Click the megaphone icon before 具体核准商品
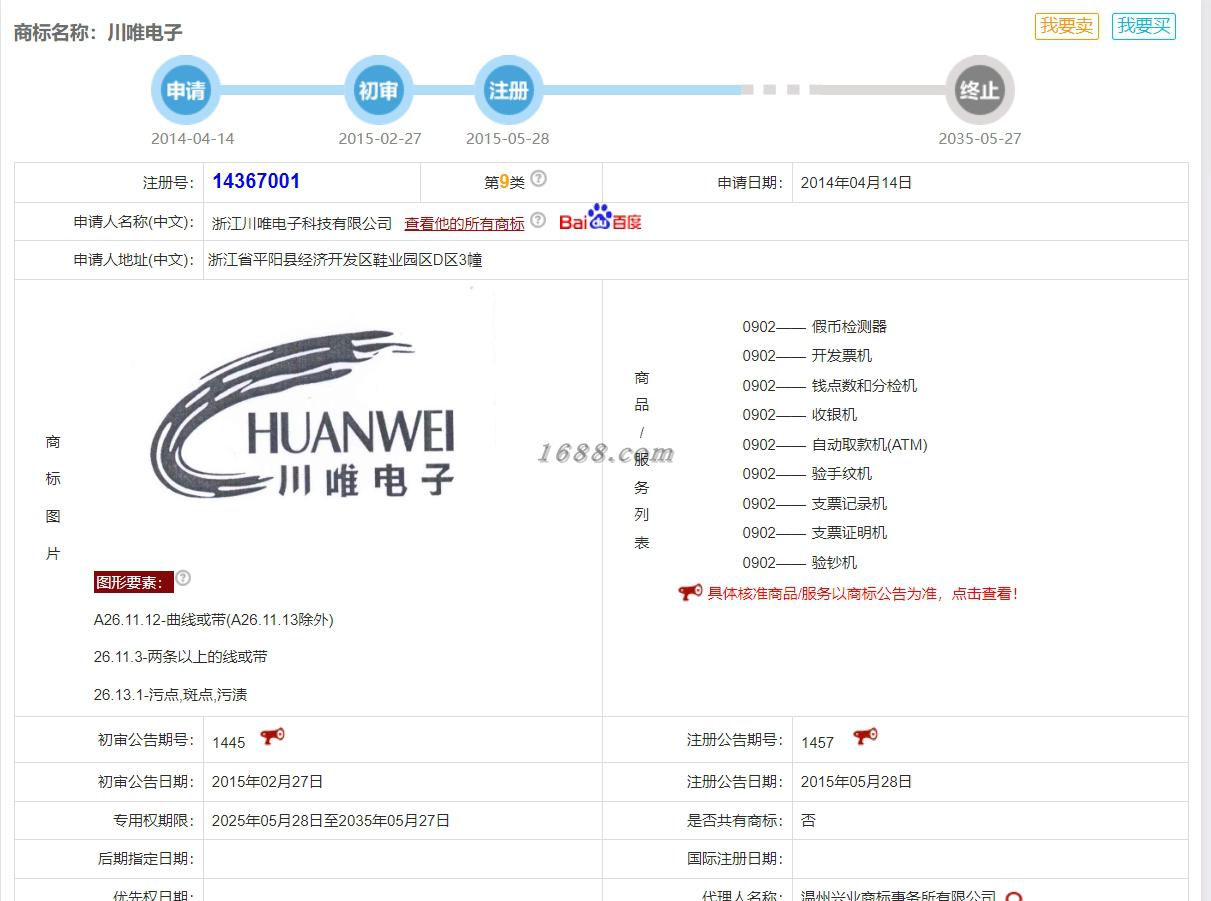1211x901 pixels. pos(690,592)
